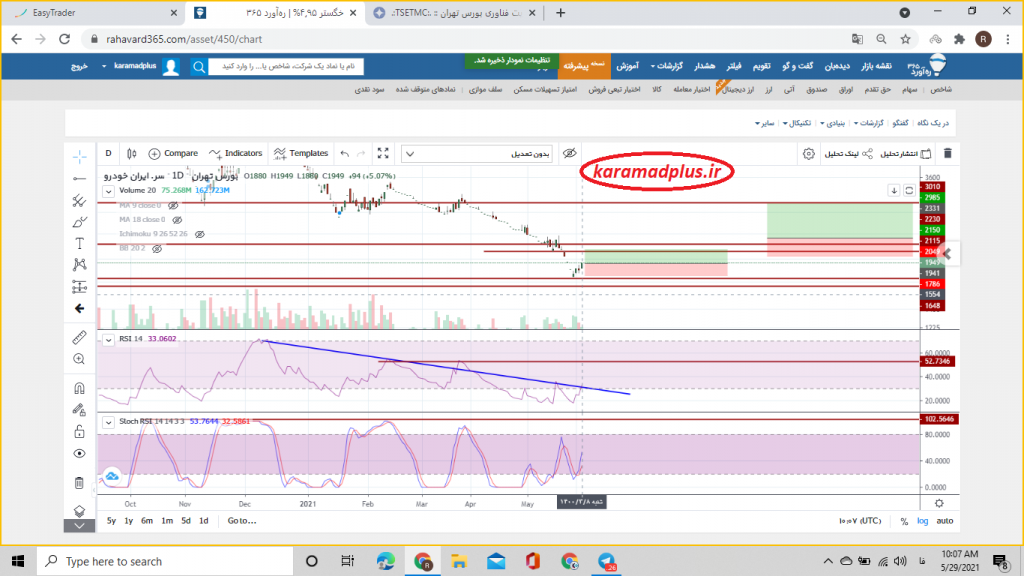This screenshot has width=1024, height=576.
Task: Show the MA 9 close indicator
Action: click(173, 206)
